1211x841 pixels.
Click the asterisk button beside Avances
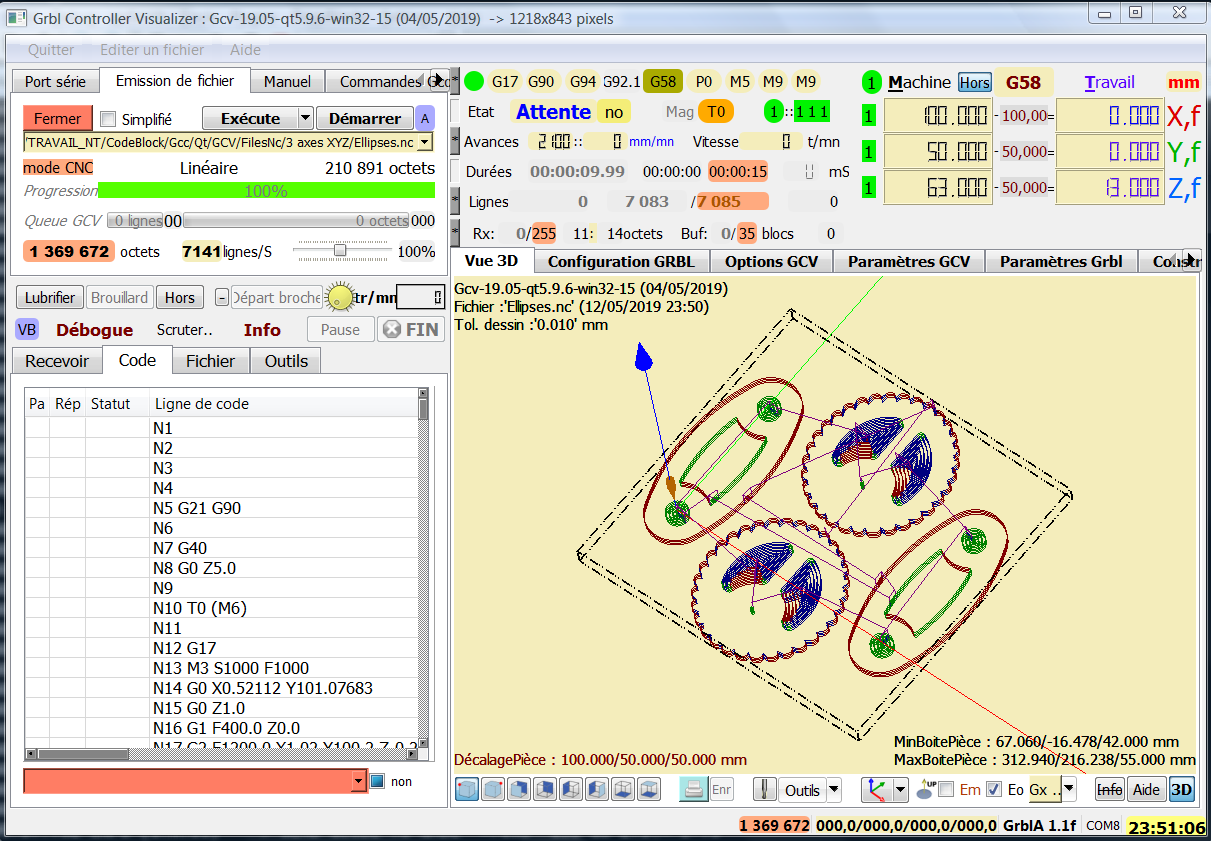(455, 142)
